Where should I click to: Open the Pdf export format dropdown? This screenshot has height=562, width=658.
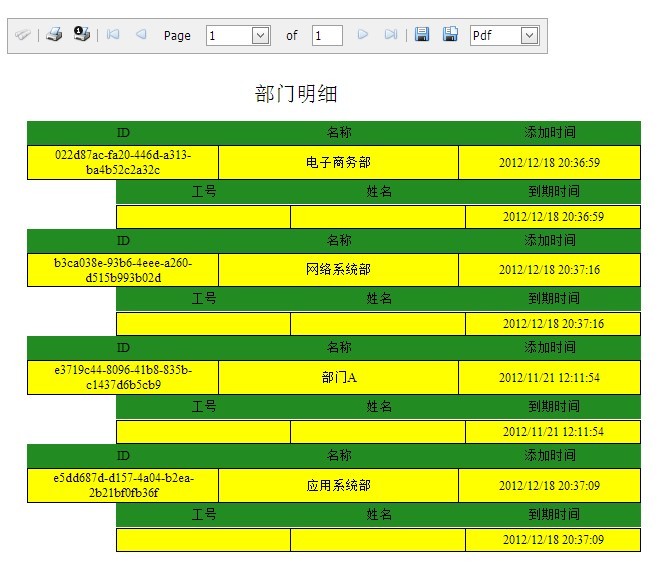click(529, 36)
